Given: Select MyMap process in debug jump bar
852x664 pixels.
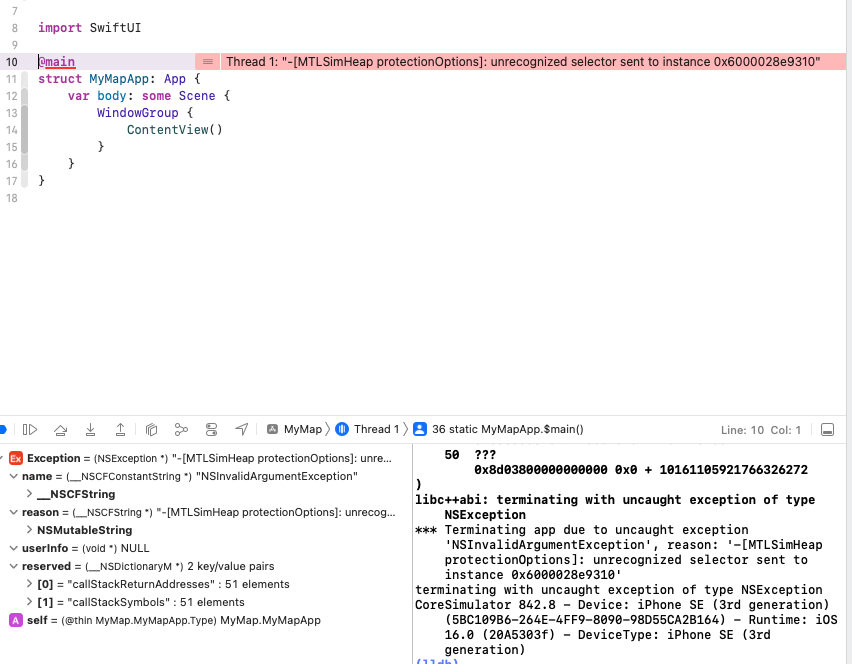Looking at the screenshot, I should (x=295, y=429).
